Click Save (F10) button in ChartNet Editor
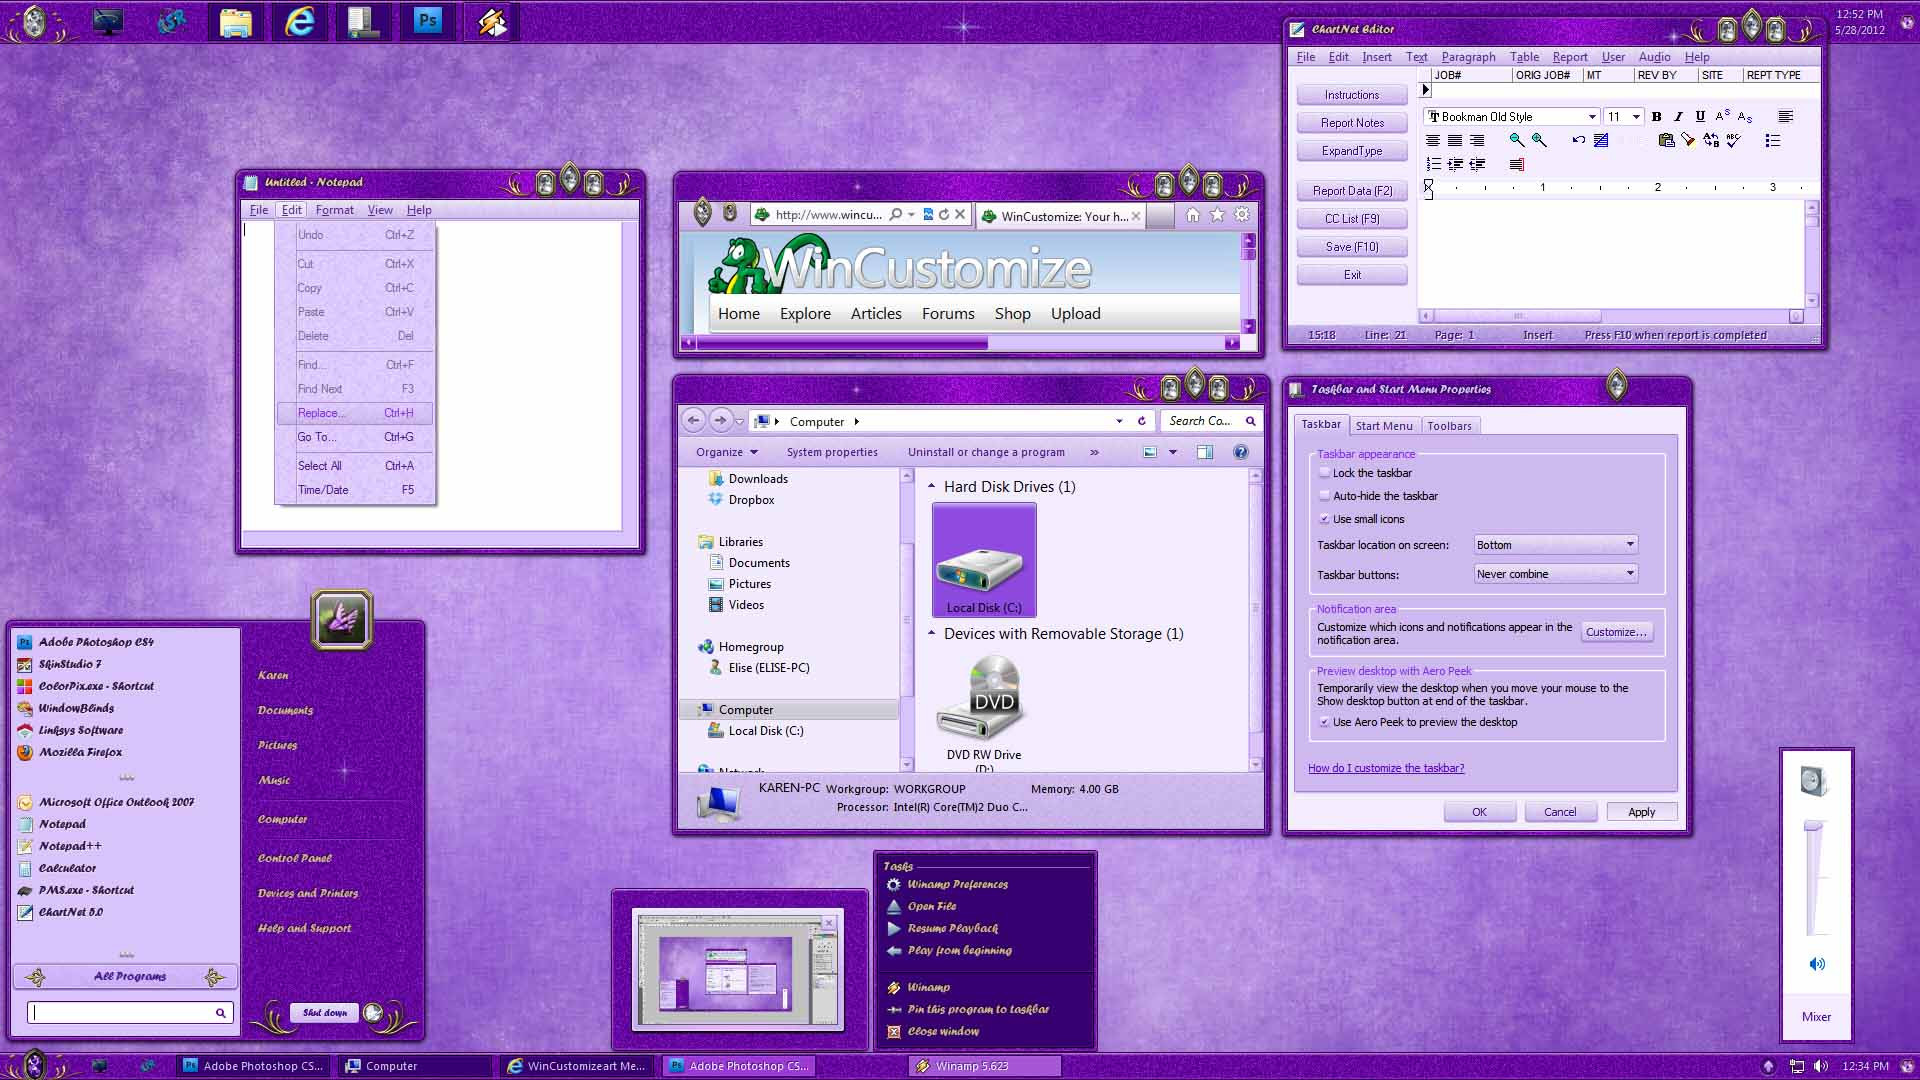The height and width of the screenshot is (1080, 1920). click(1352, 247)
